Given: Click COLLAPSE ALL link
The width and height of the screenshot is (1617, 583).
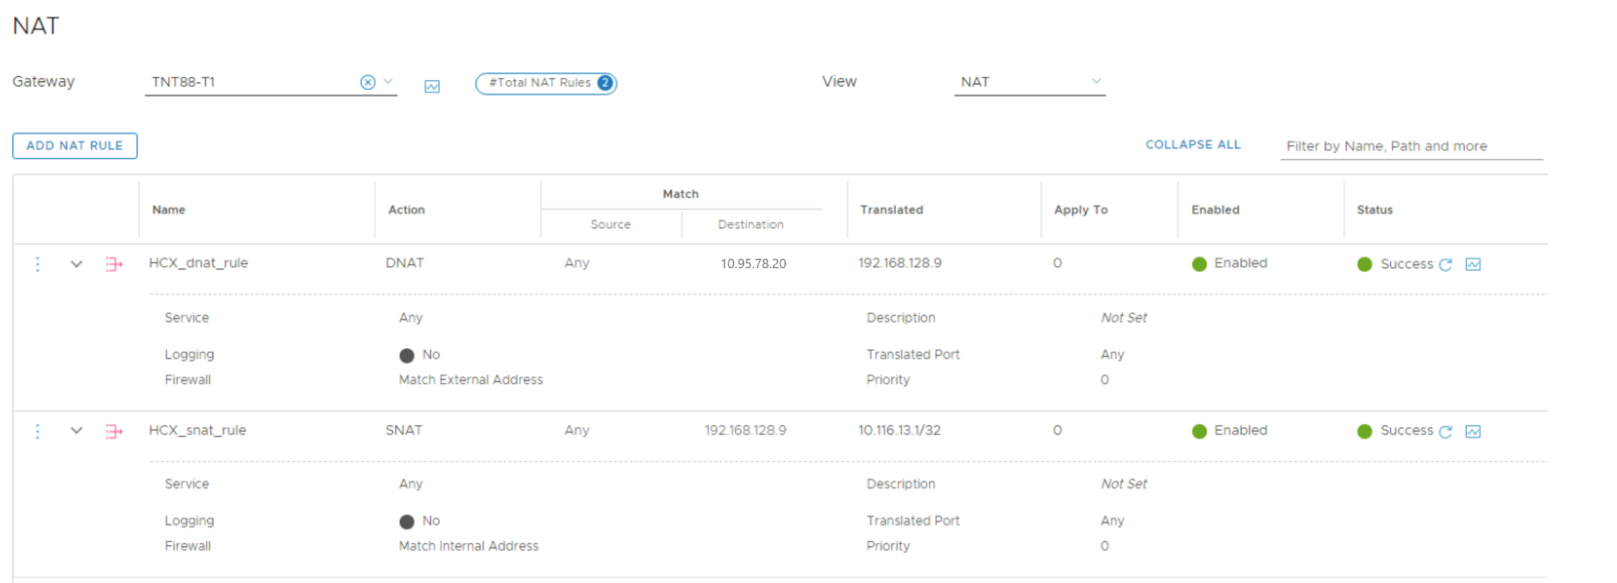Looking at the screenshot, I should 1192,145.
